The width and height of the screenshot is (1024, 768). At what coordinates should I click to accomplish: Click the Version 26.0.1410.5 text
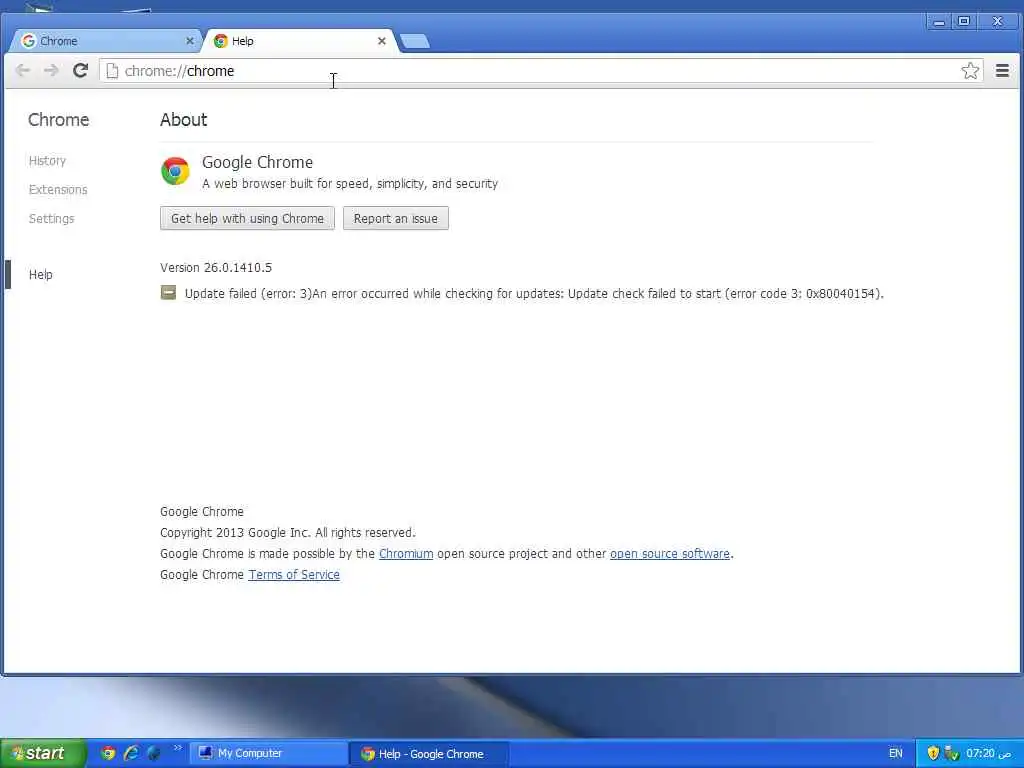[x=216, y=268]
